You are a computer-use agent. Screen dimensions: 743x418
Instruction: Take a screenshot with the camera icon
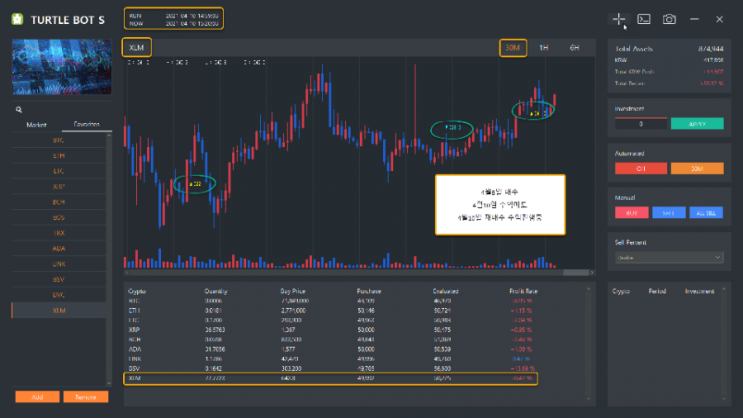(x=669, y=19)
